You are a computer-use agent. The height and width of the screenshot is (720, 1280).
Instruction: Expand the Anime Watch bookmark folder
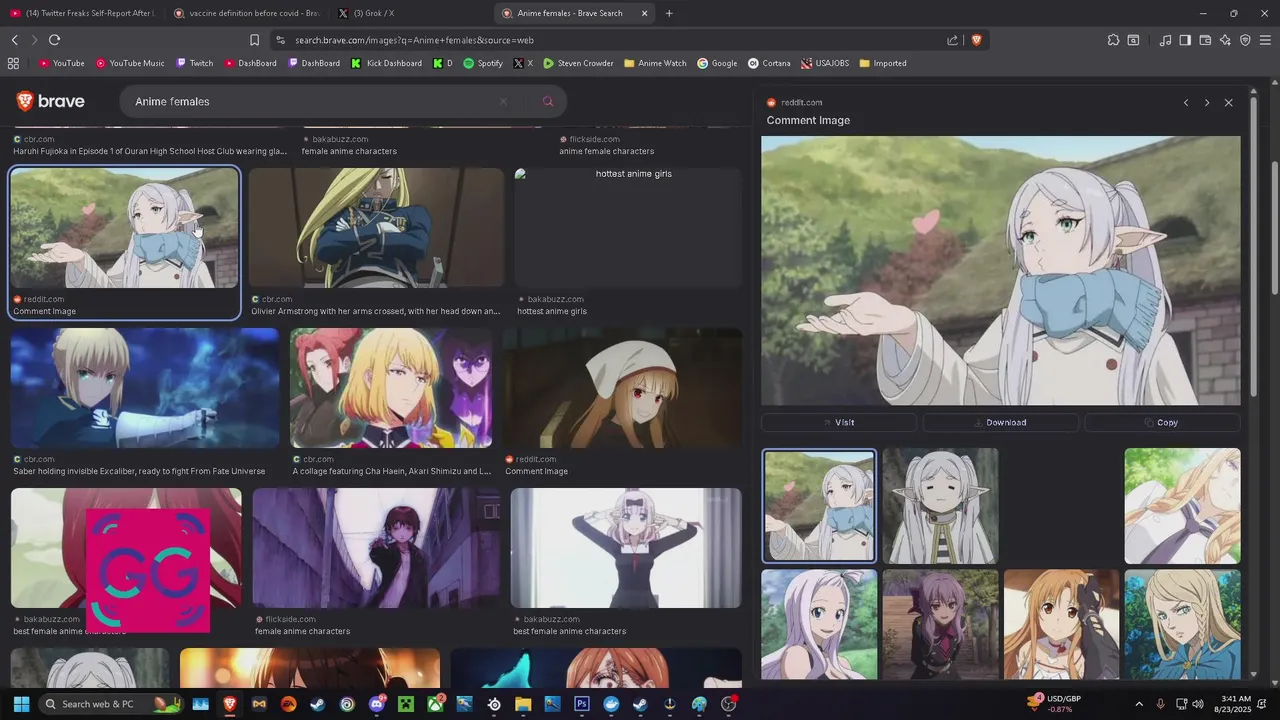tap(655, 63)
